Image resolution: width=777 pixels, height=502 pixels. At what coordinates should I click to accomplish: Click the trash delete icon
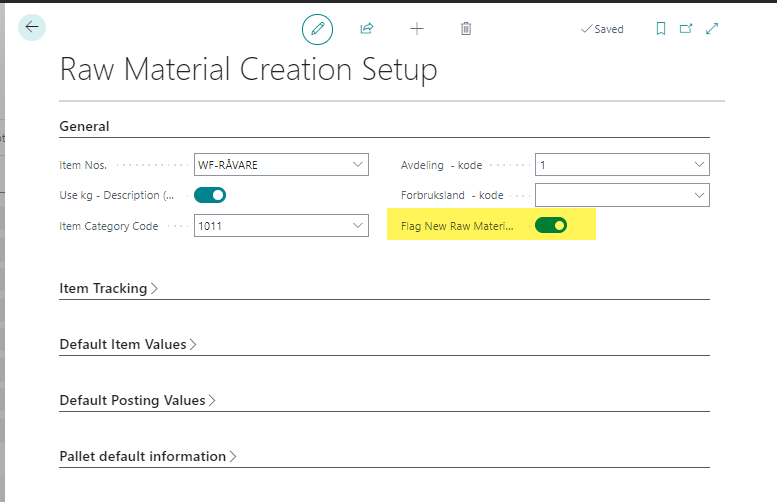click(466, 29)
